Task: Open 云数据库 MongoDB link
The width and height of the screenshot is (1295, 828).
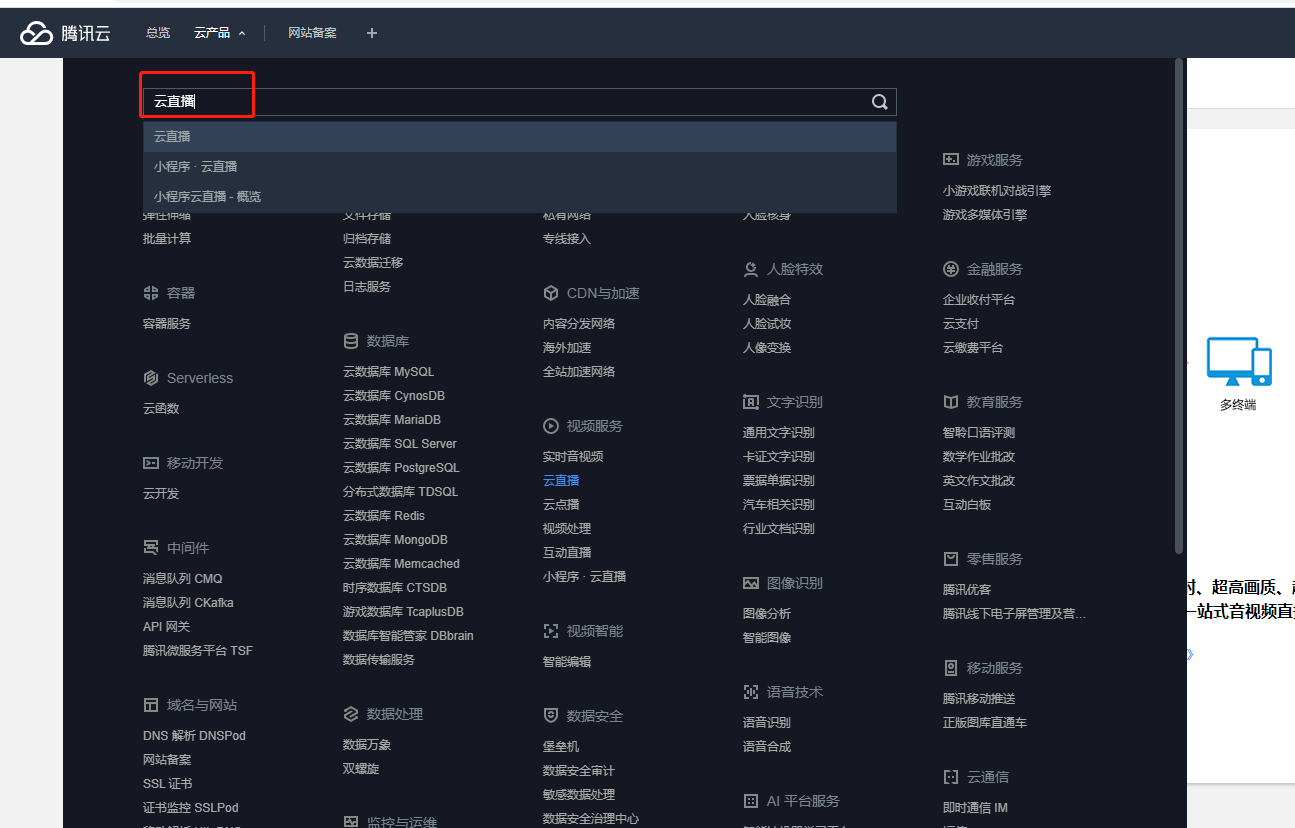Action: (395, 540)
